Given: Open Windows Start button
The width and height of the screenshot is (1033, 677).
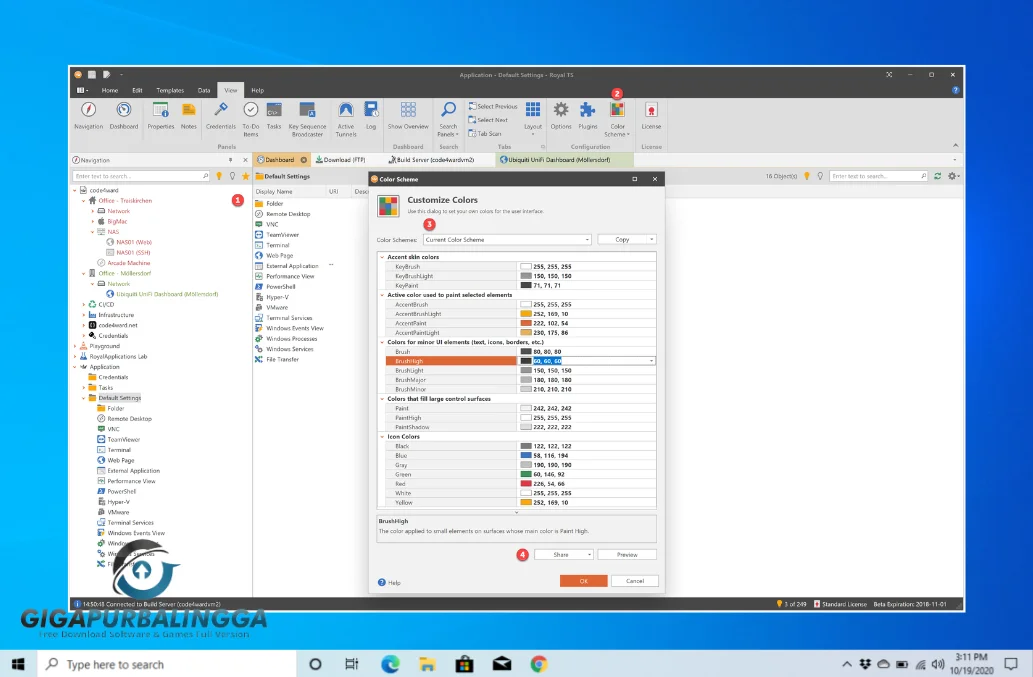Looking at the screenshot, I should click(18, 664).
